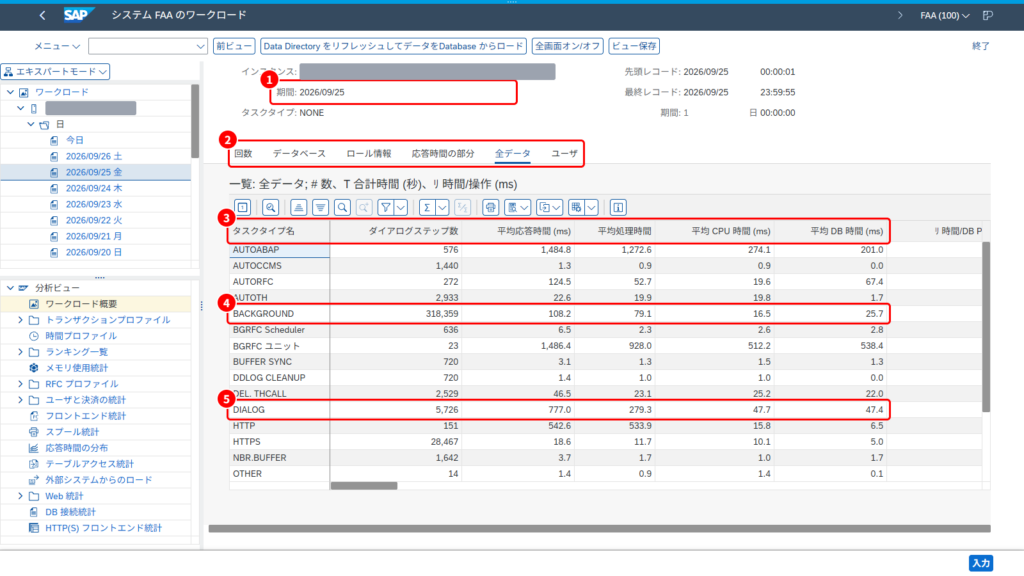Expand the Web 統計 folder

pyautogui.click(x=20, y=496)
